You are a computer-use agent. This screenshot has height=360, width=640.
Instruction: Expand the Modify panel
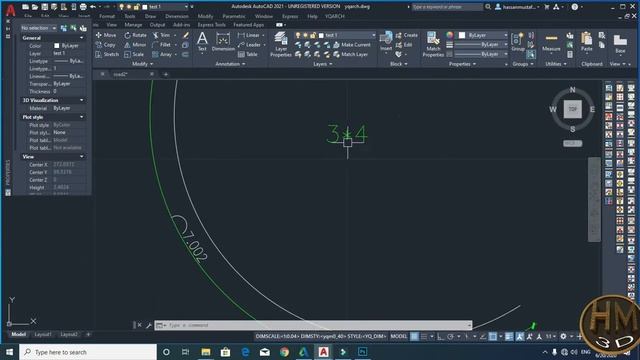pyautogui.click(x=142, y=64)
